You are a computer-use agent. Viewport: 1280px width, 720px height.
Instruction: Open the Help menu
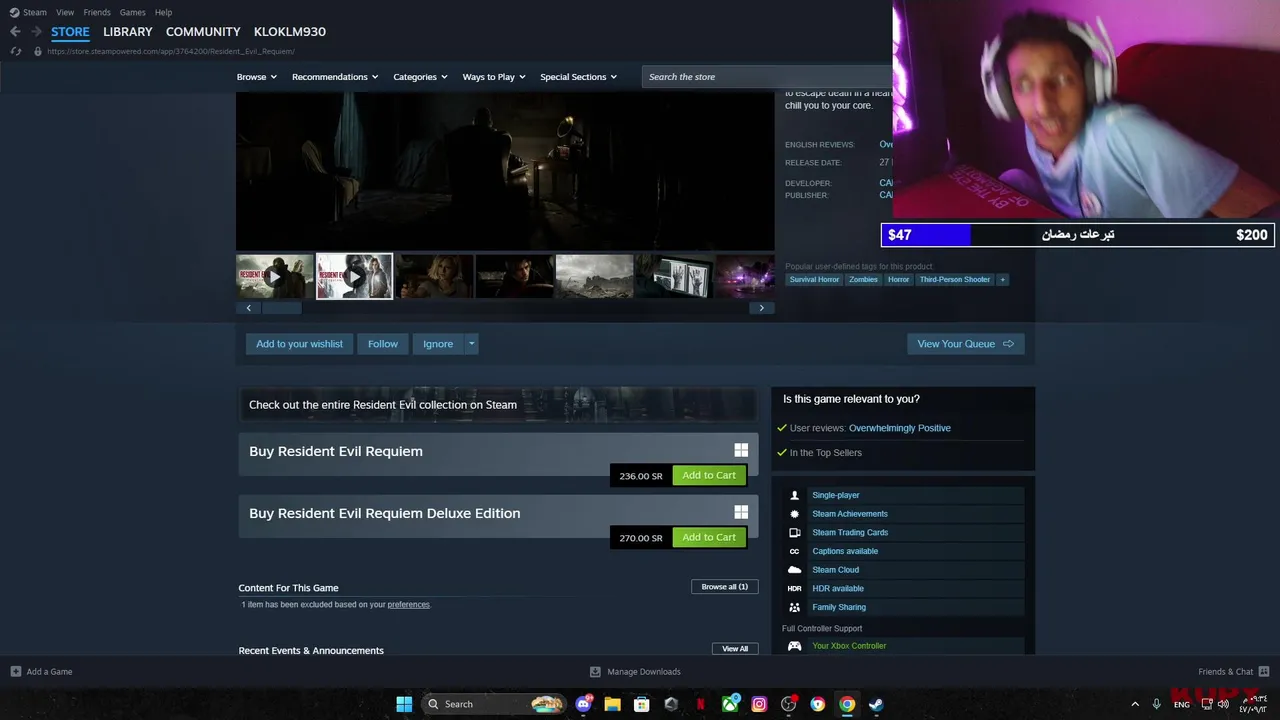pyautogui.click(x=164, y=12)
